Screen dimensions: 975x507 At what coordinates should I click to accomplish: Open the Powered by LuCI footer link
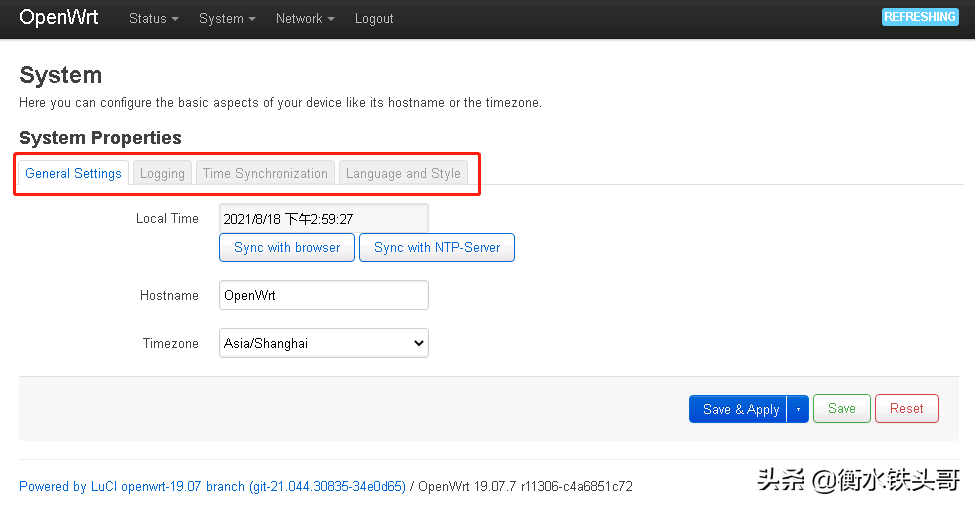212,487
